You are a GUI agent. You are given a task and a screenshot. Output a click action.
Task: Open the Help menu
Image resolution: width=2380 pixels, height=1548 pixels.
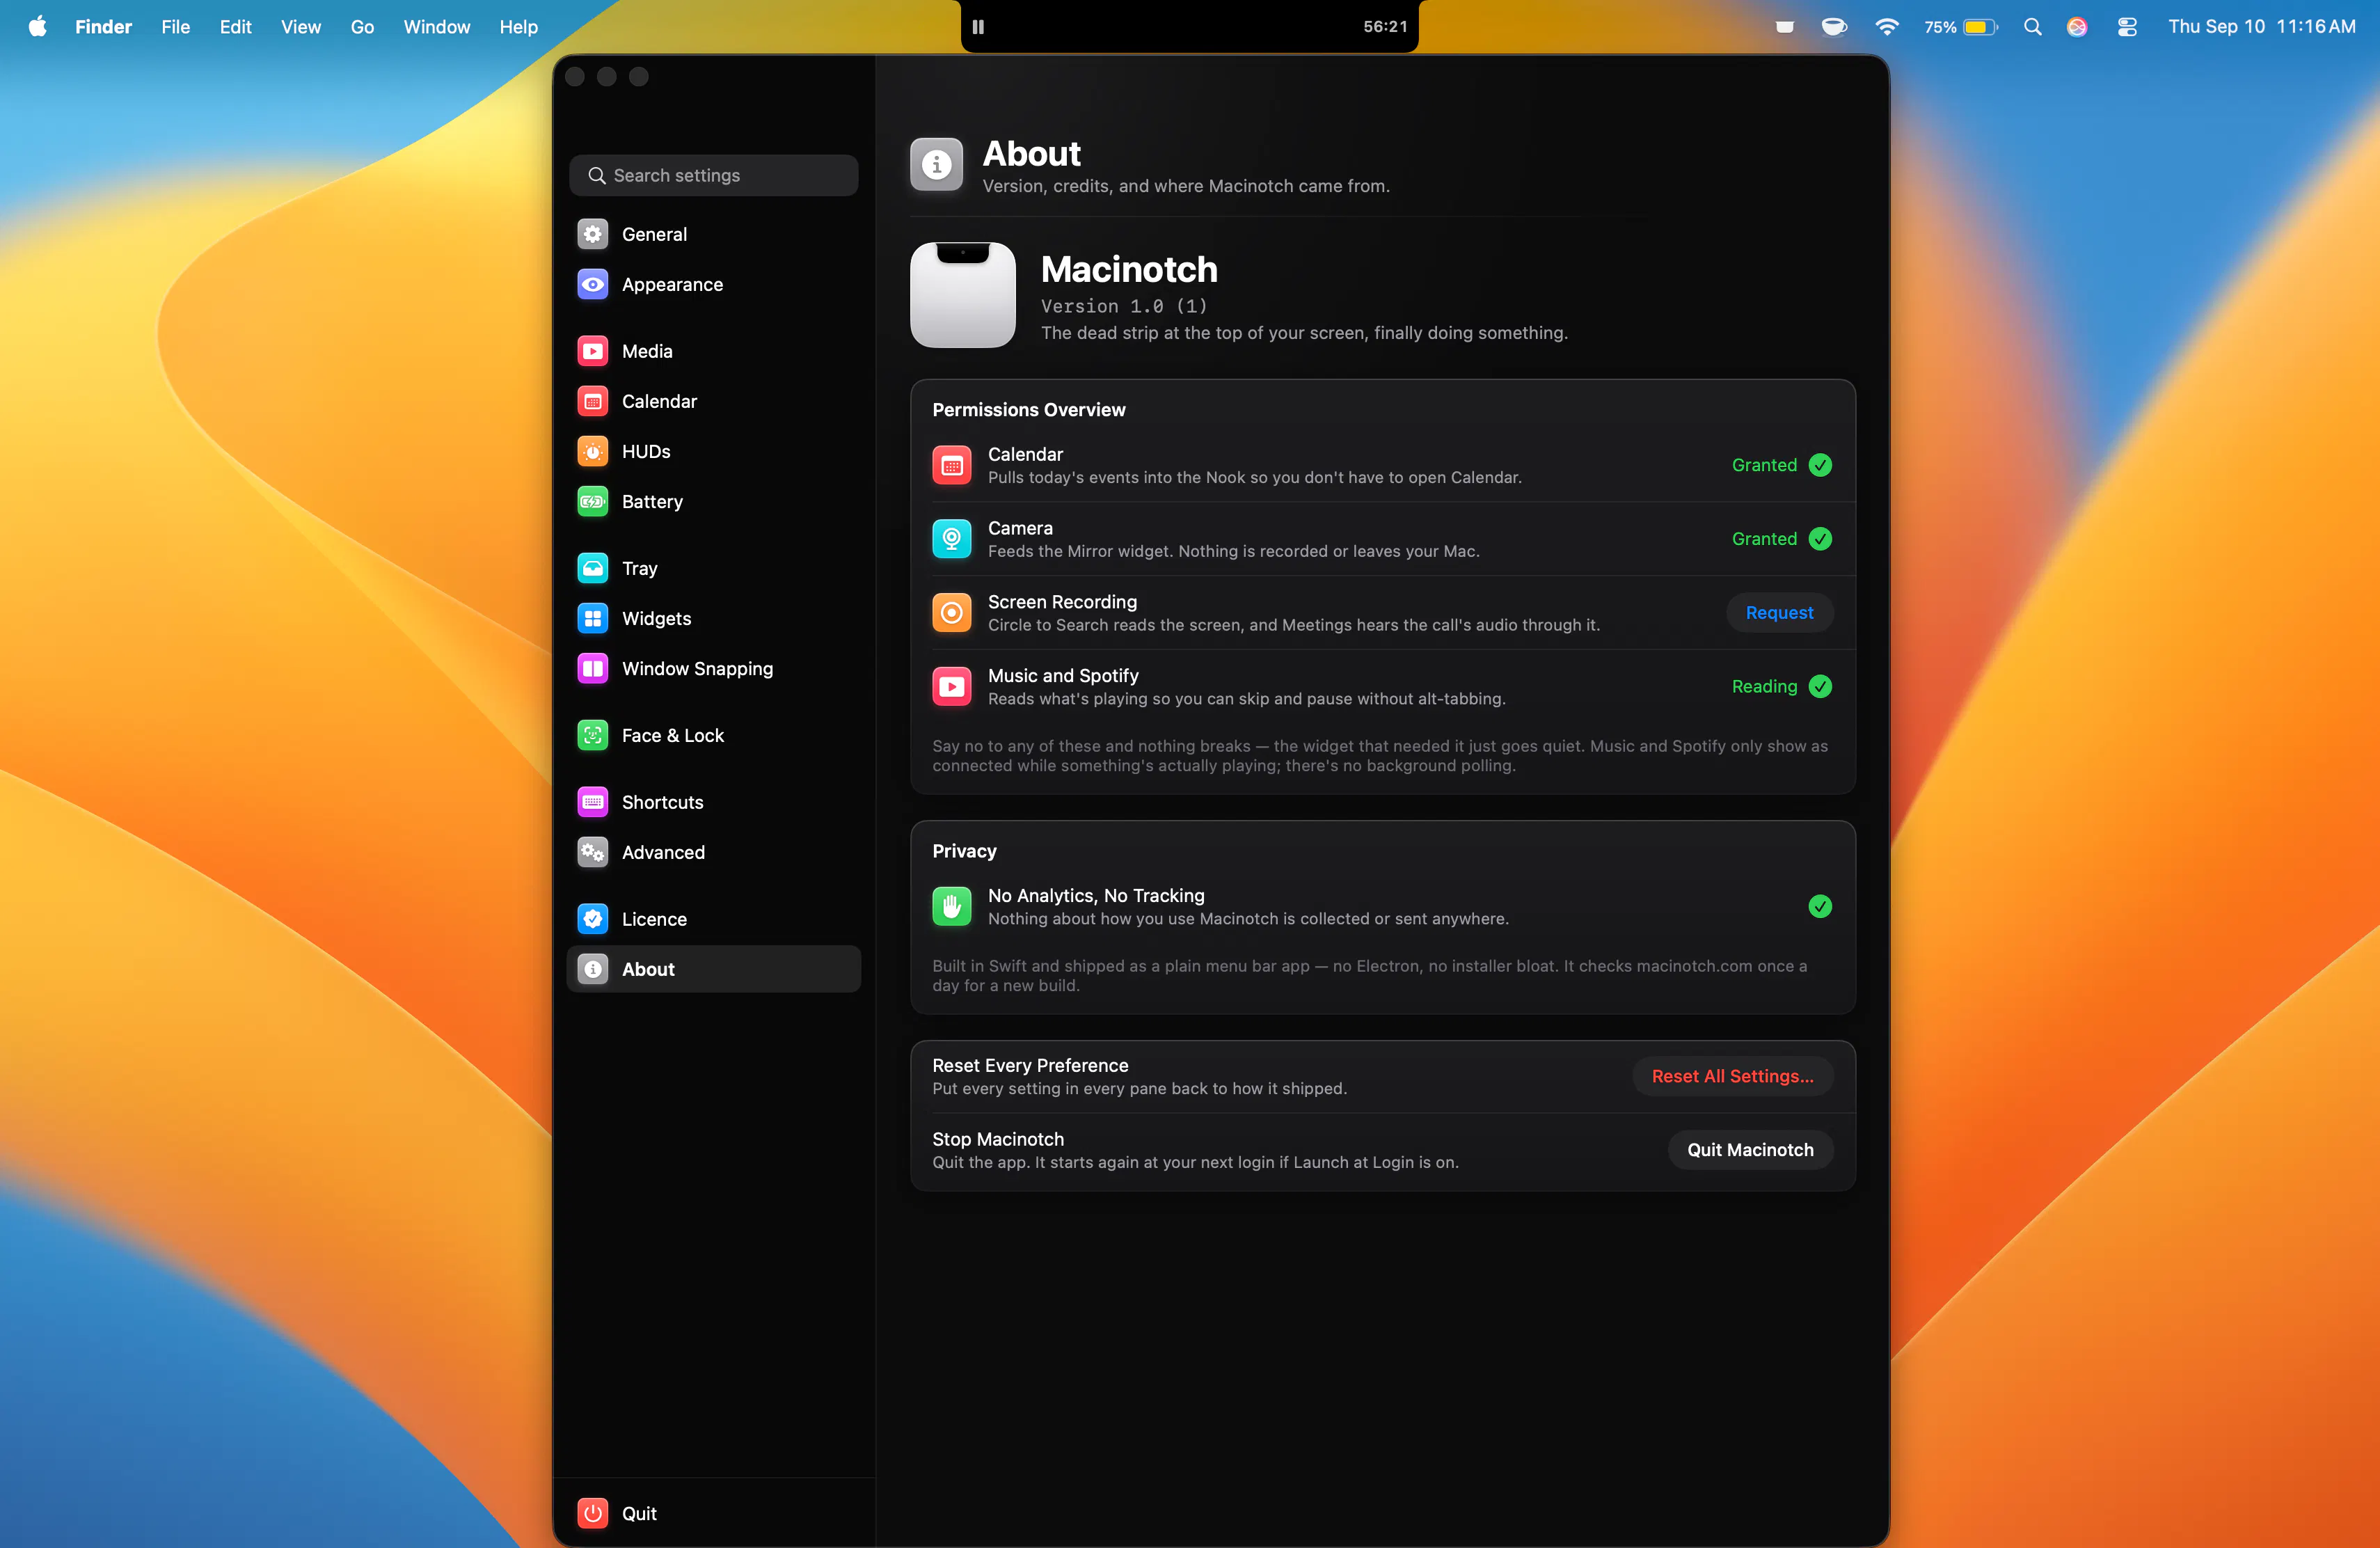click(x=519, y=27)
